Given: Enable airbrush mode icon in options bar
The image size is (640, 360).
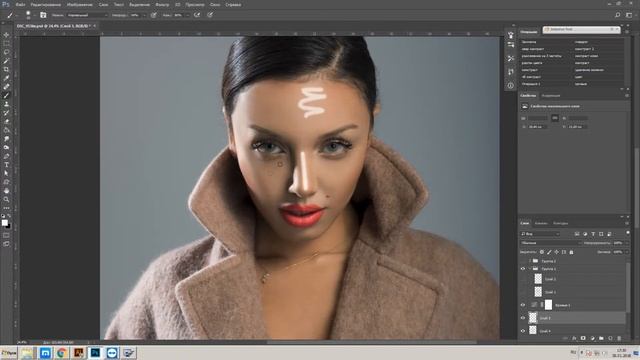Looking at the screenshot, I should 197,15.
